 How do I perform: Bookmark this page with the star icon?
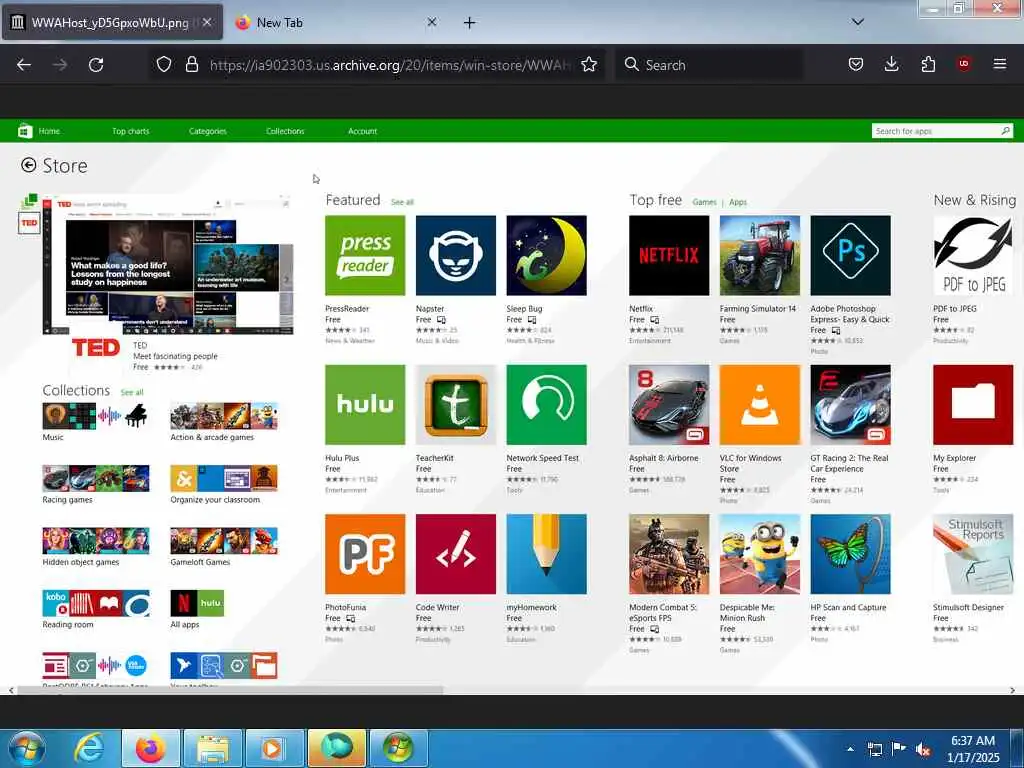point(588,64)
